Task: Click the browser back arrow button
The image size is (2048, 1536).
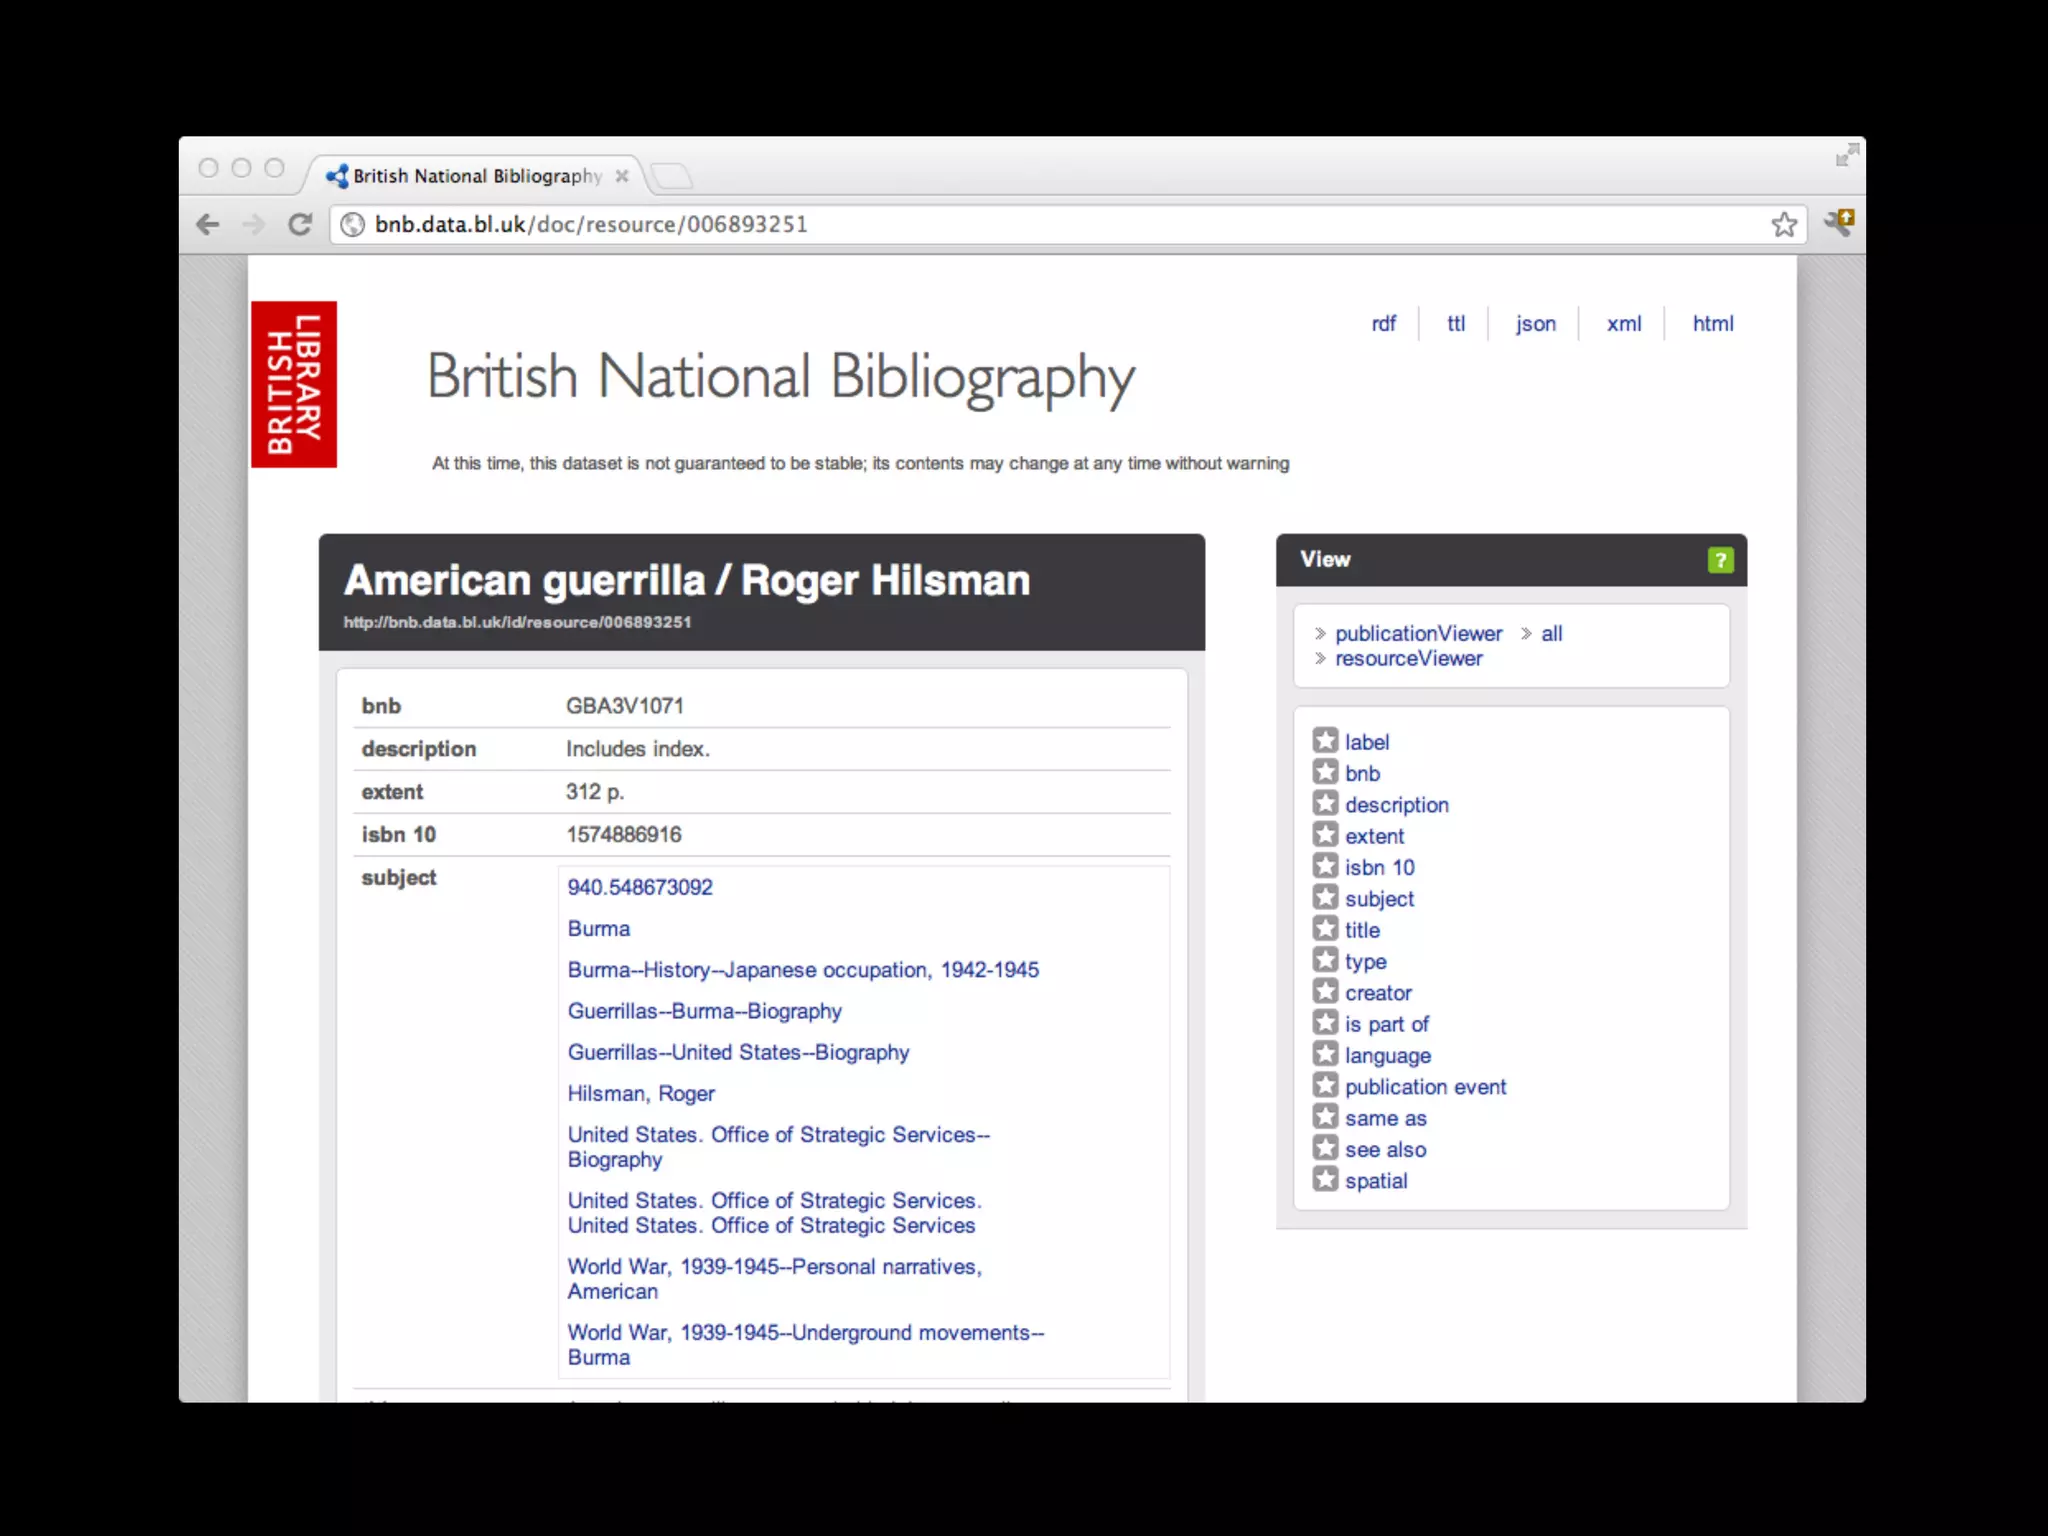Action: click(208, 224)
